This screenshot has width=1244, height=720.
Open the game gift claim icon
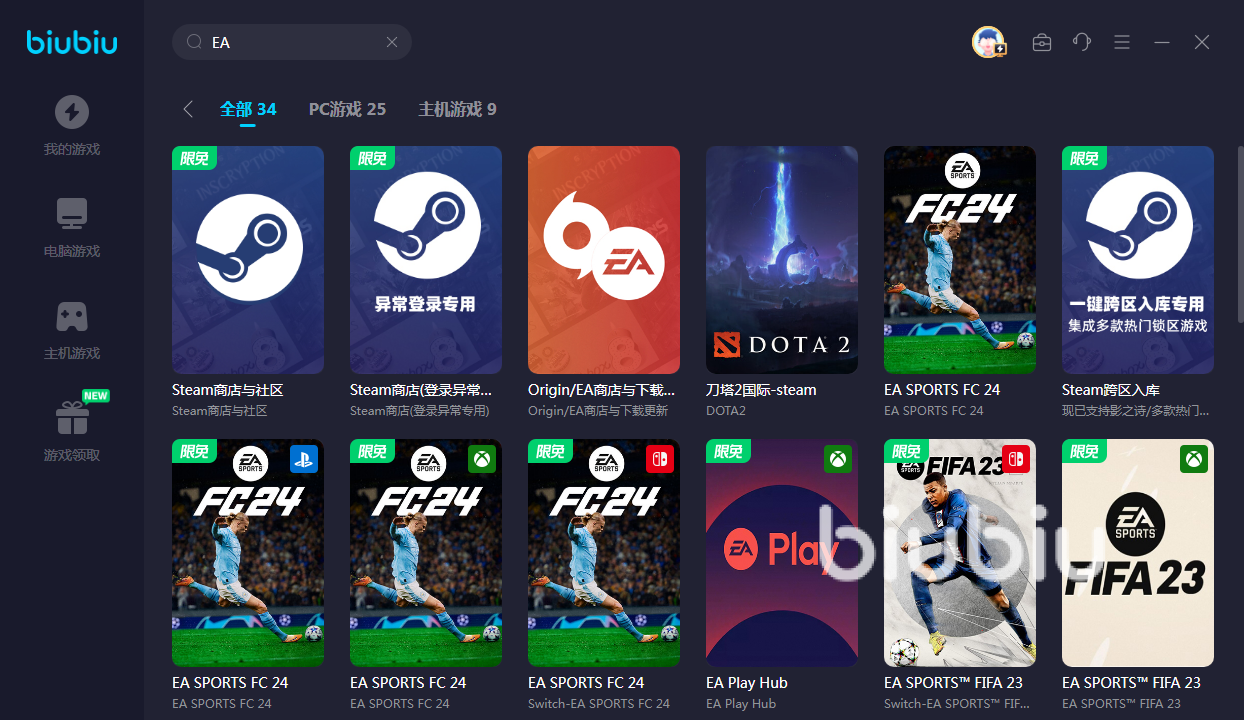click(x=71, y=418)
